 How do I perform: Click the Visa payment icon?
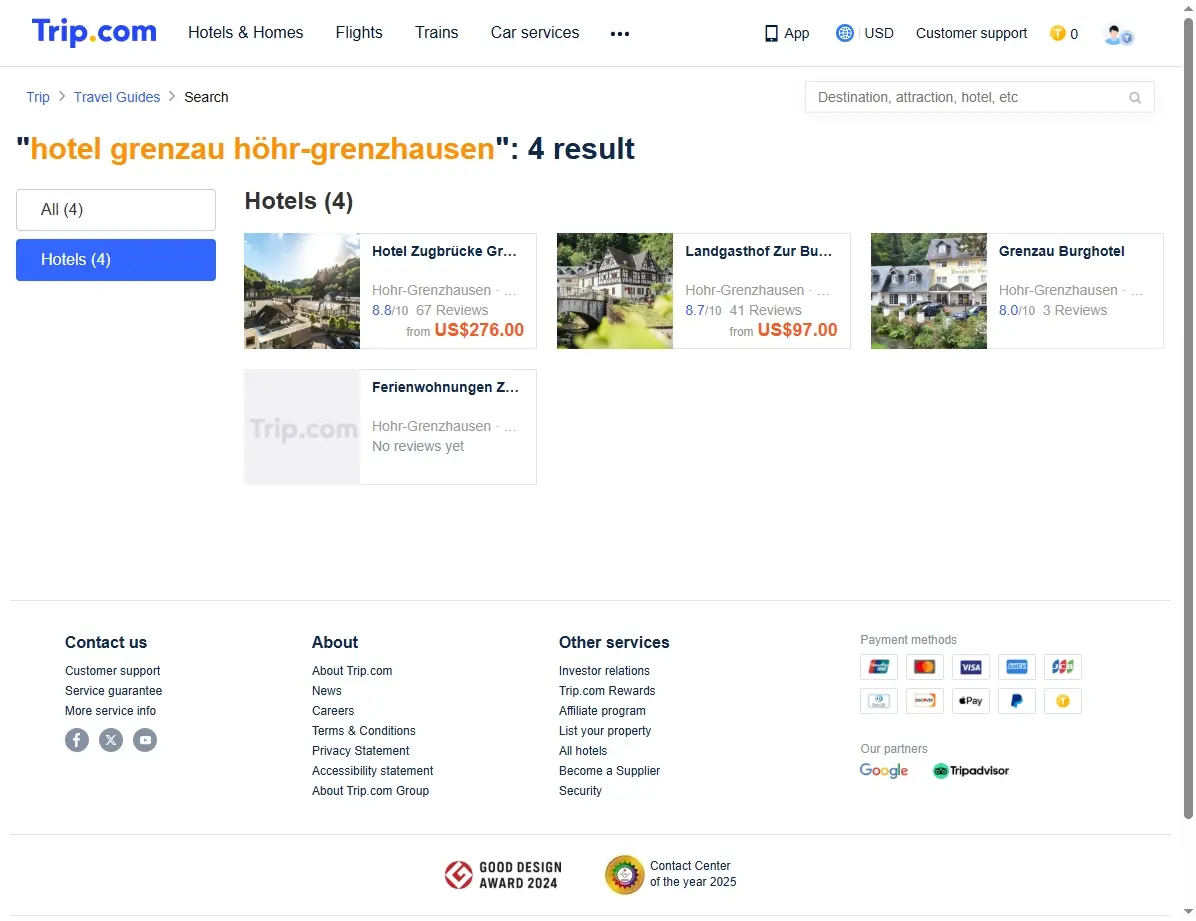(x=970, y=667)
